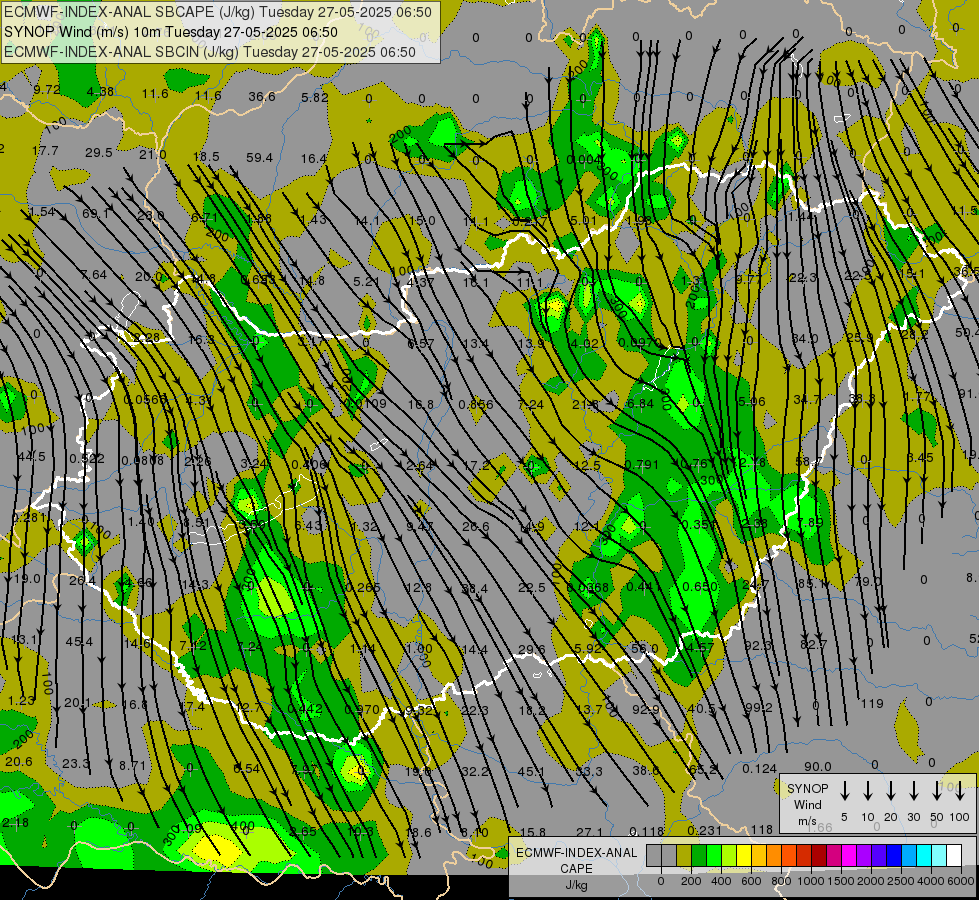Click the 'ECMWF-INDEX-ANAL' legend label at bottom
Image resolution: width=979 pixels, height=900 pixels.
pos(576,853)
